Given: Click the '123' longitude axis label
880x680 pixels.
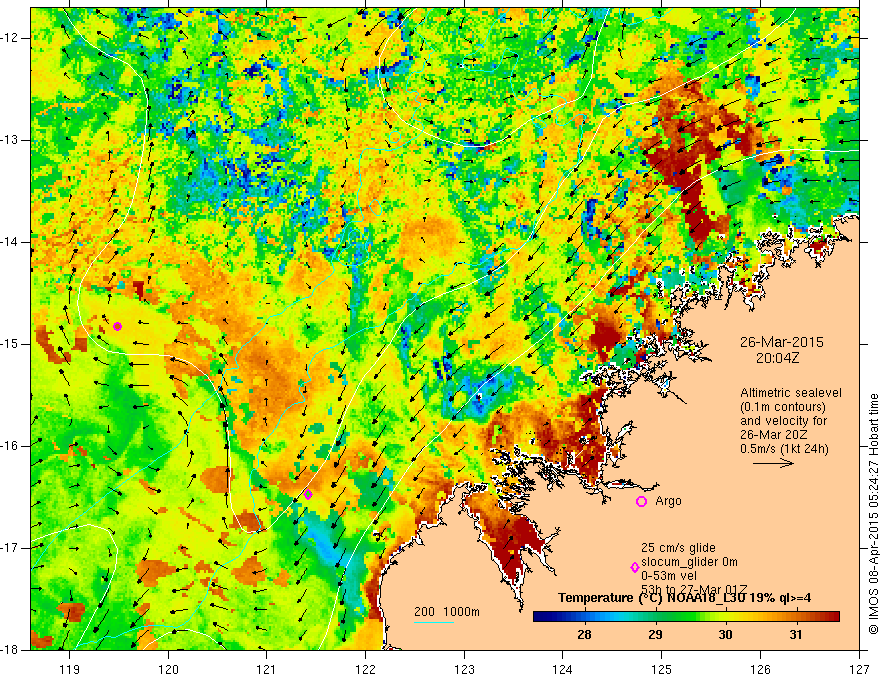Looking at the screenshot, I should tap(464, 669).
